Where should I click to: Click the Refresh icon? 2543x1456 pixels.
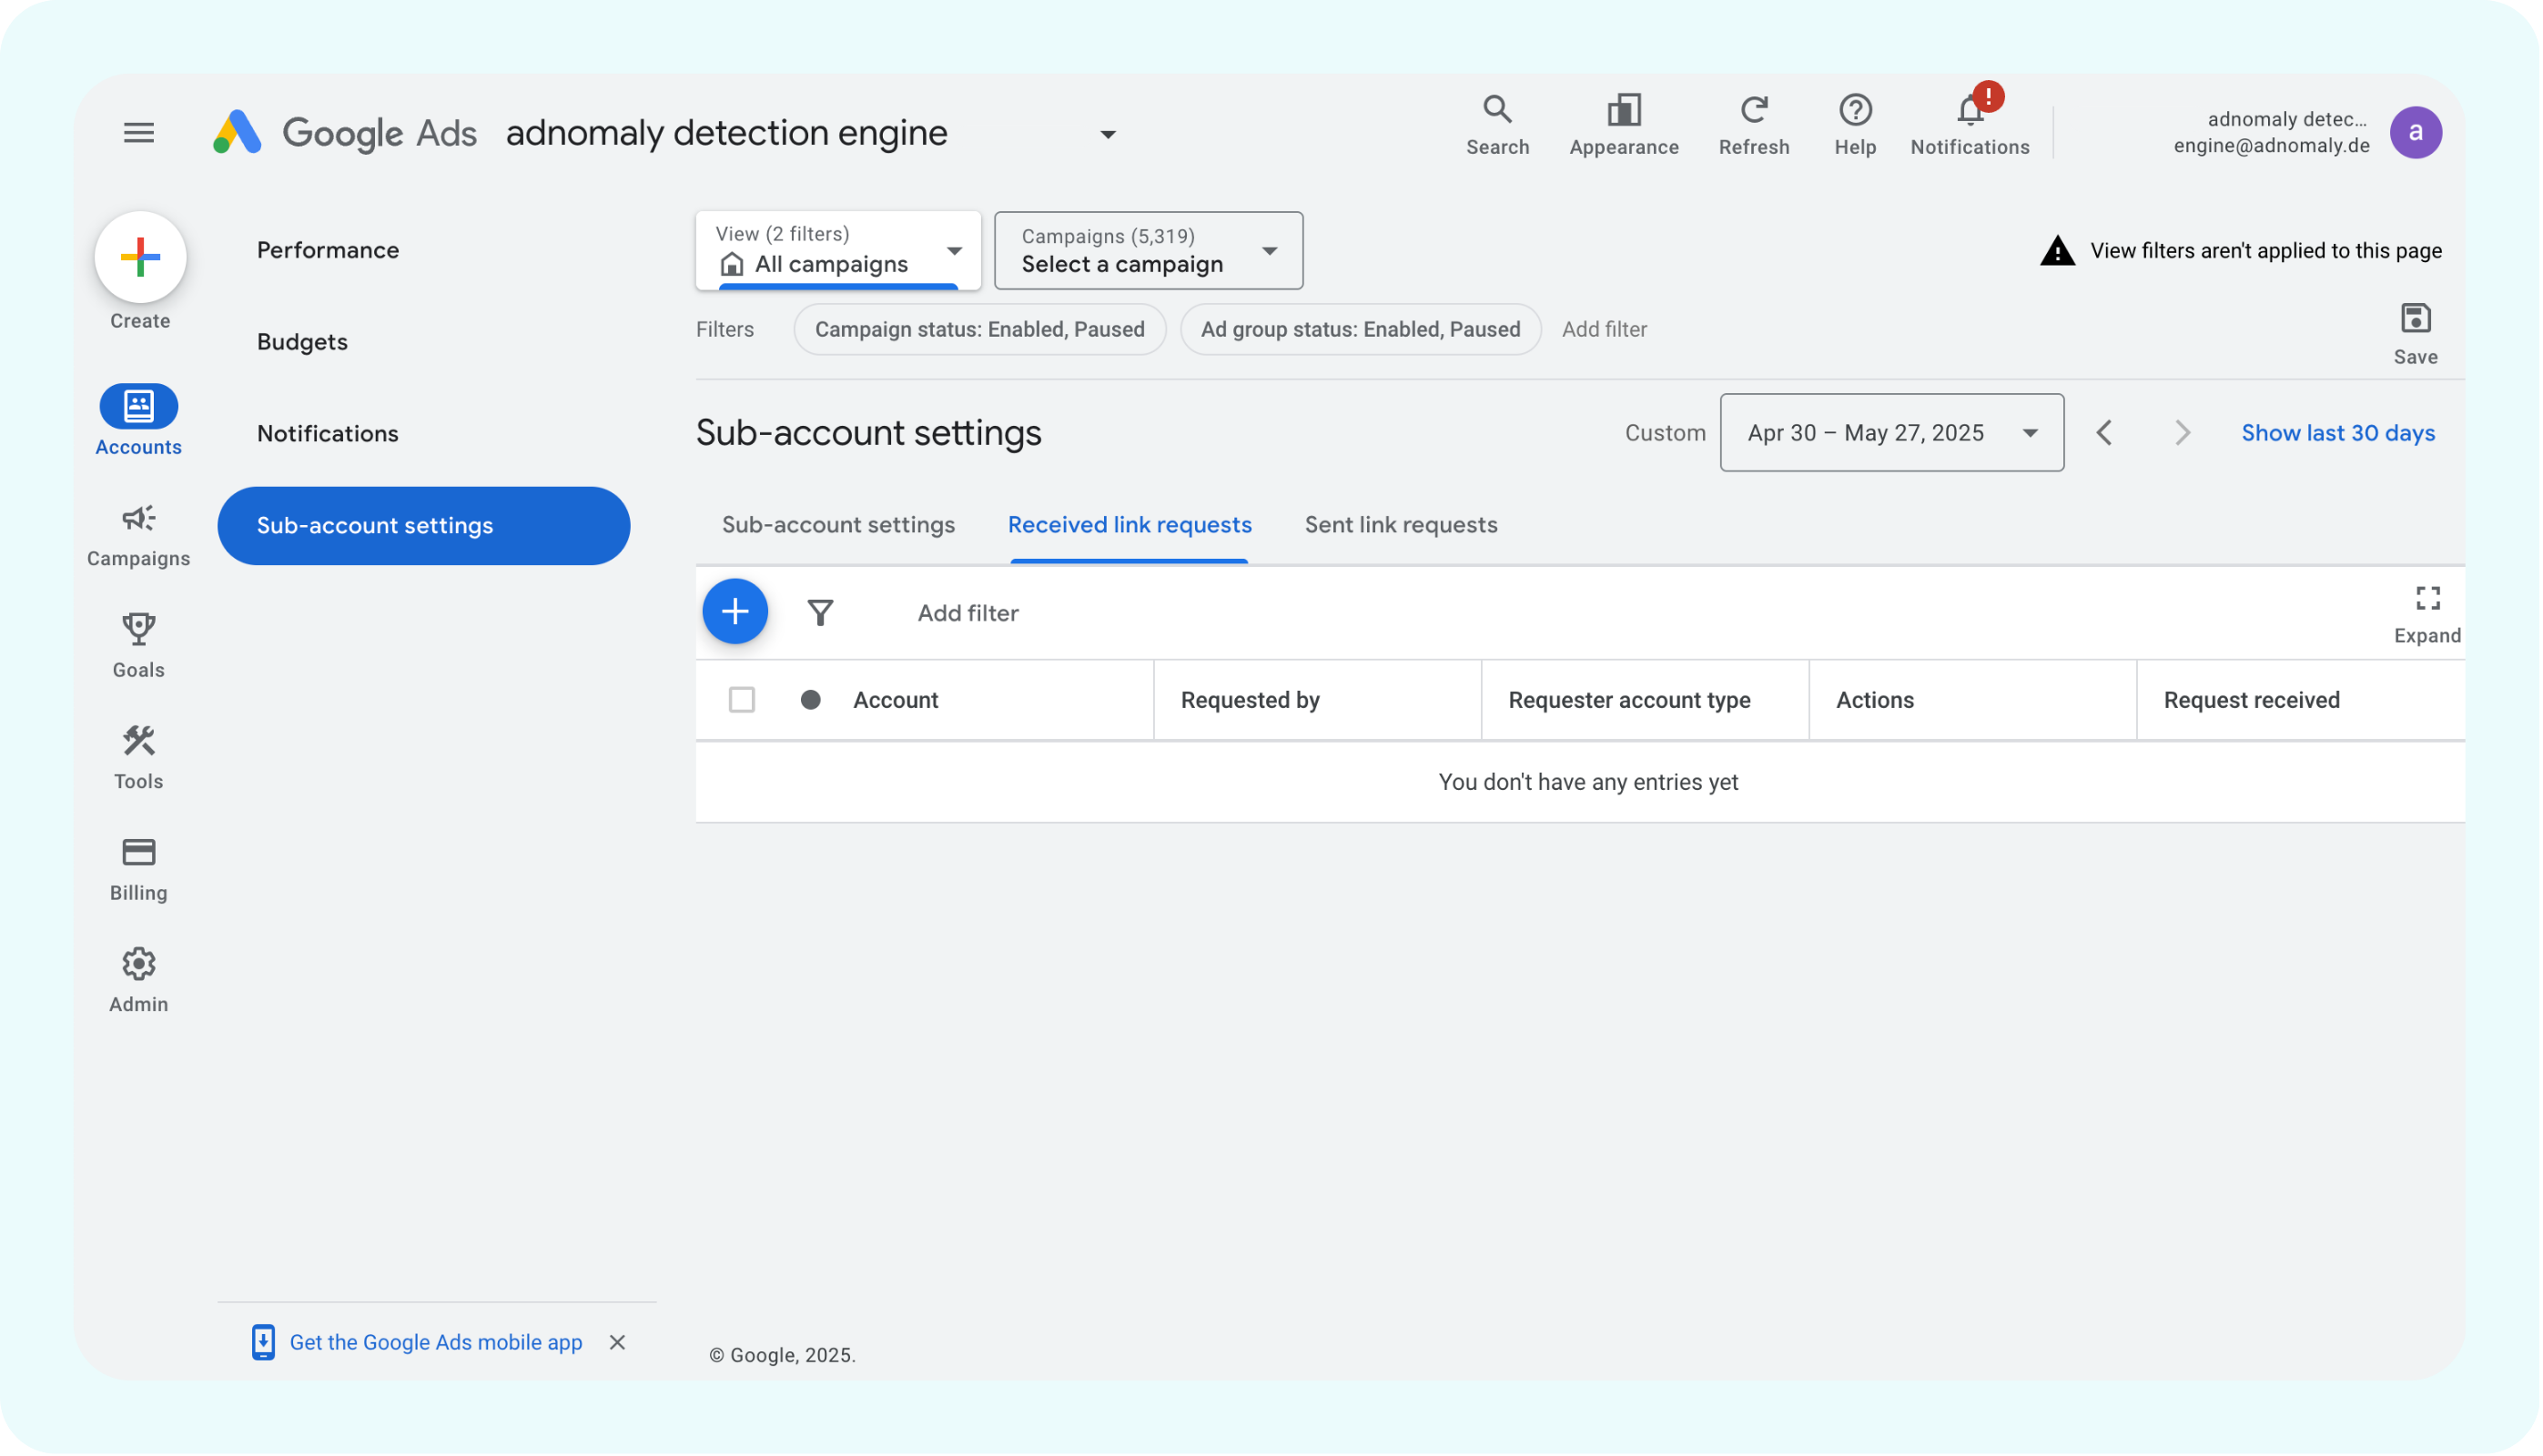(x=1753, y=109)
